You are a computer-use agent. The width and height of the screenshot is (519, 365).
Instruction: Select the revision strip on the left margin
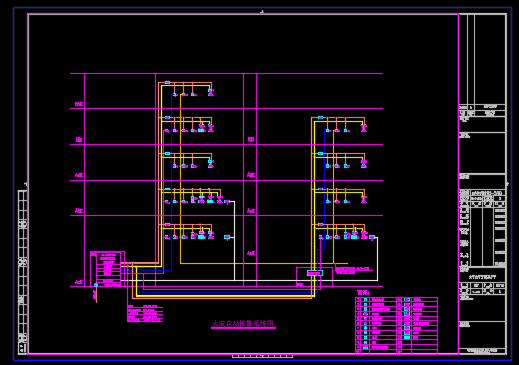[22, 272]
